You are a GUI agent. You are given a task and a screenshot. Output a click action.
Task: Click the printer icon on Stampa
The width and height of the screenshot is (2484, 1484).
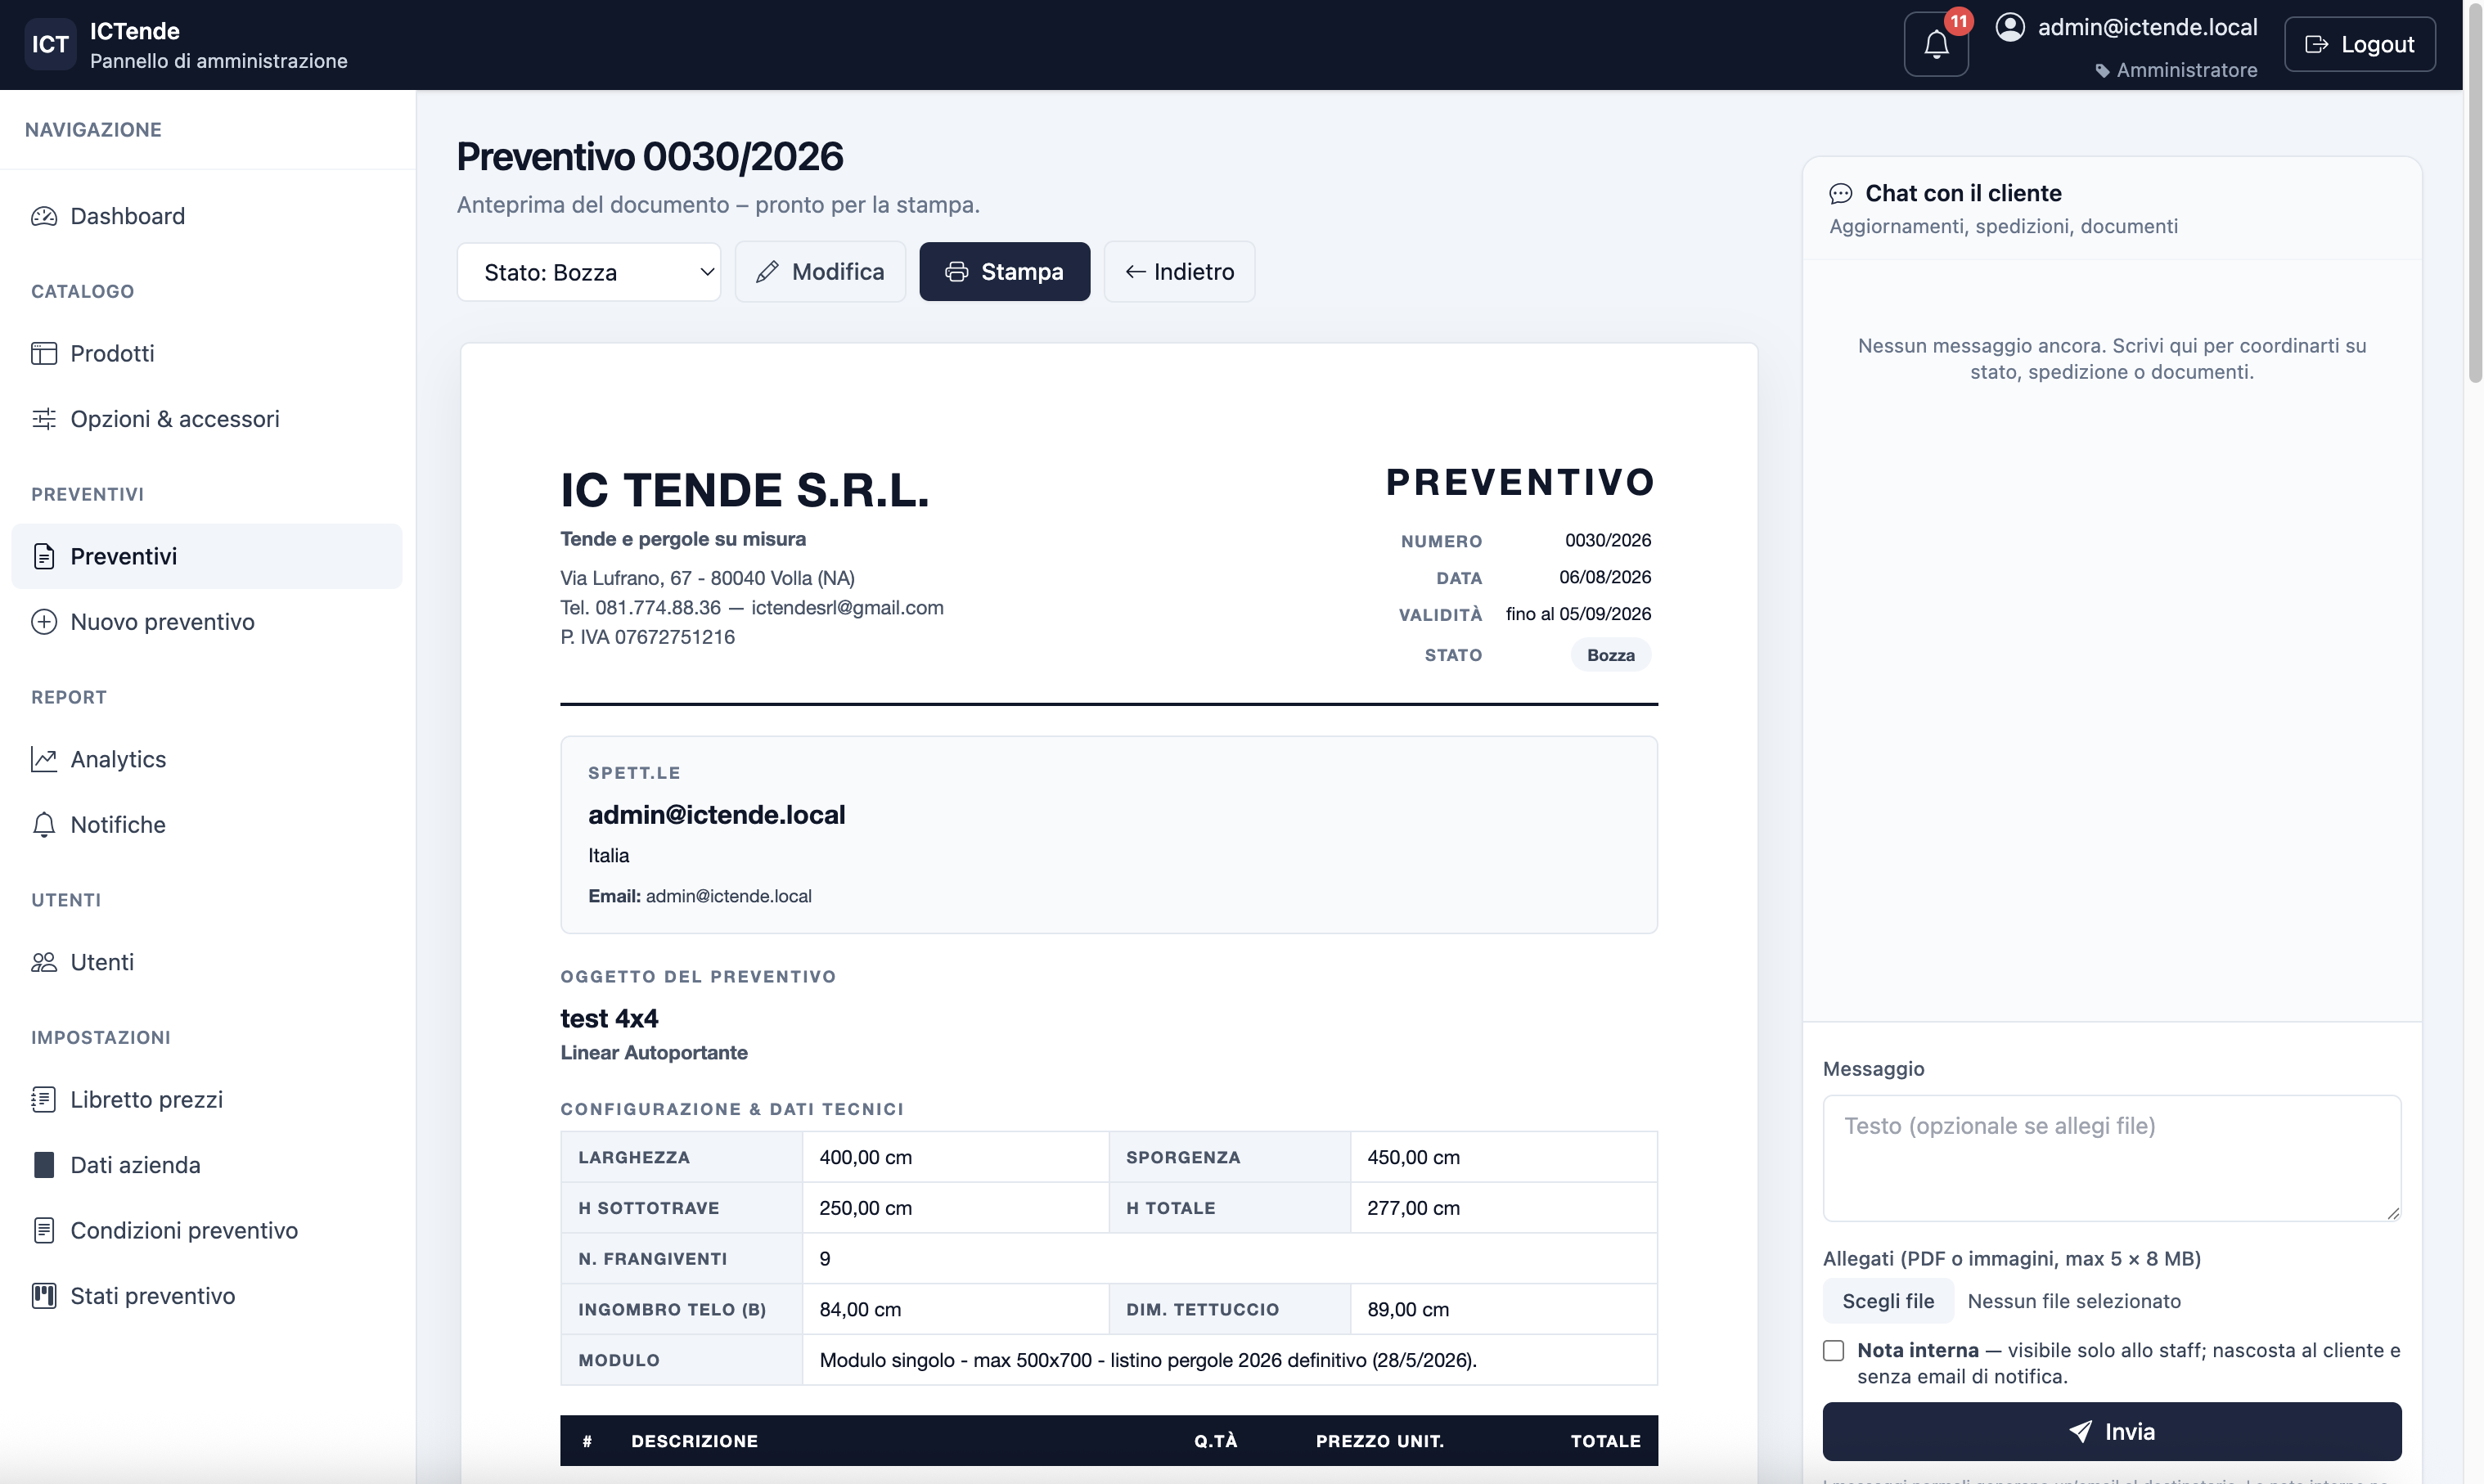(x=956, y=272)
